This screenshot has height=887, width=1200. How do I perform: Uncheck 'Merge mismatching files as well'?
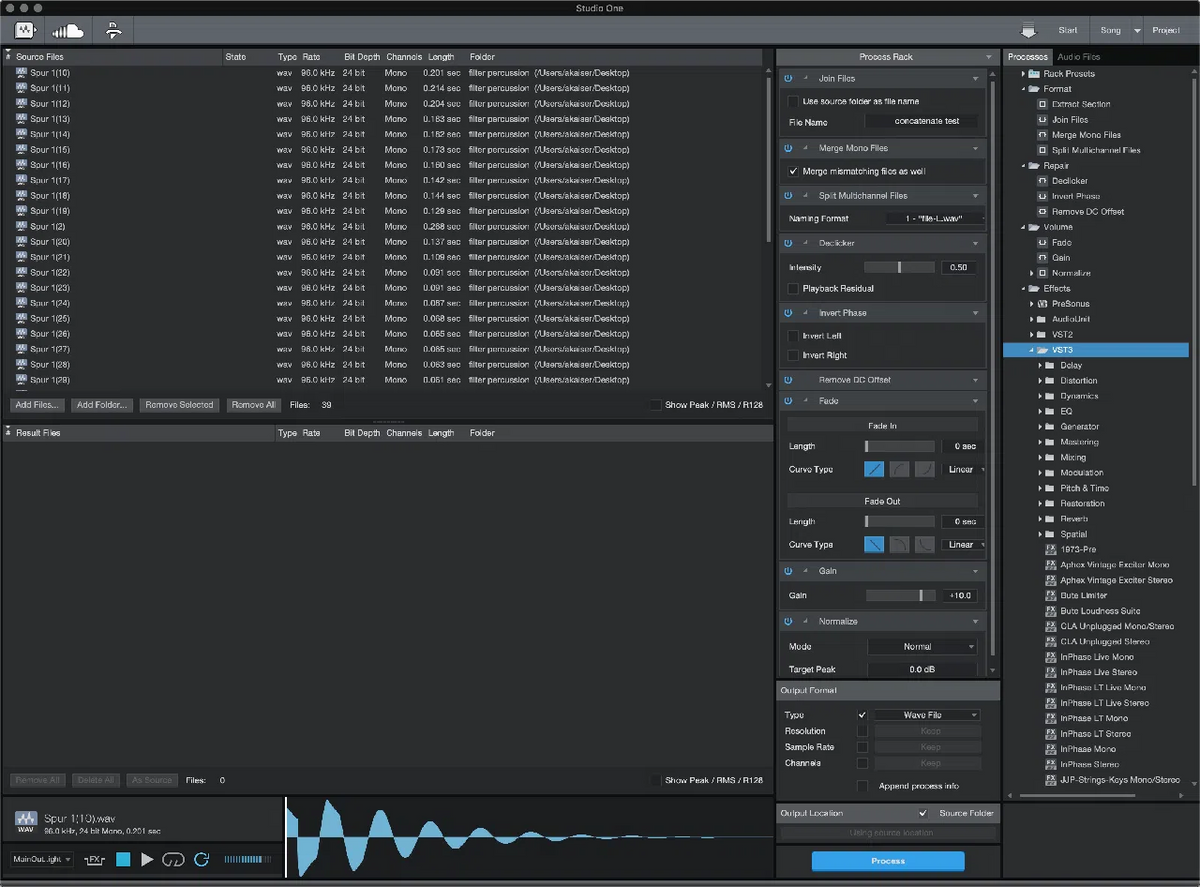click(793, 170)
